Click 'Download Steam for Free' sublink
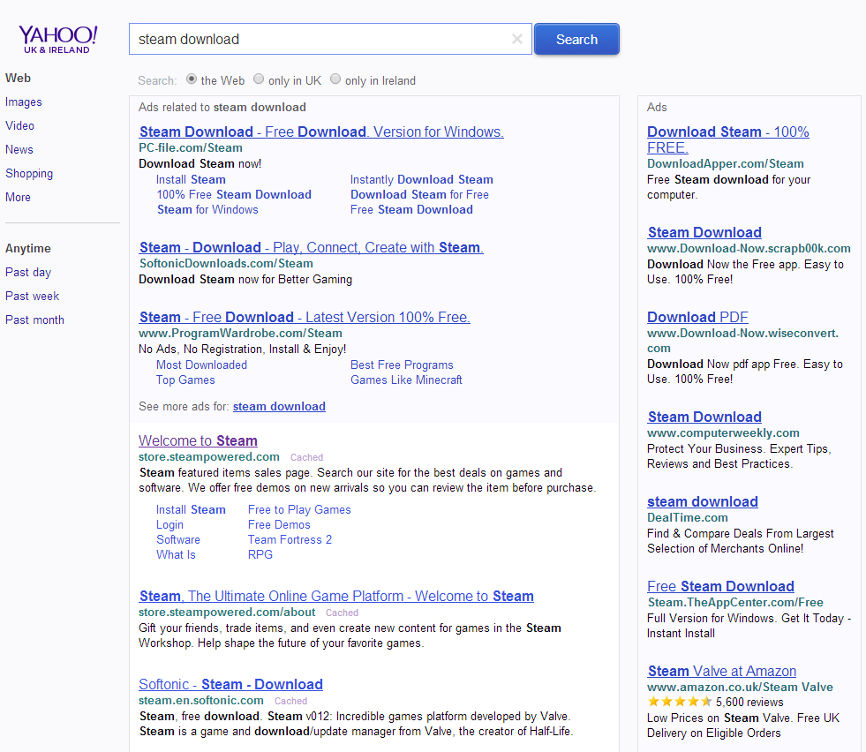 click(x=419, y=194)
